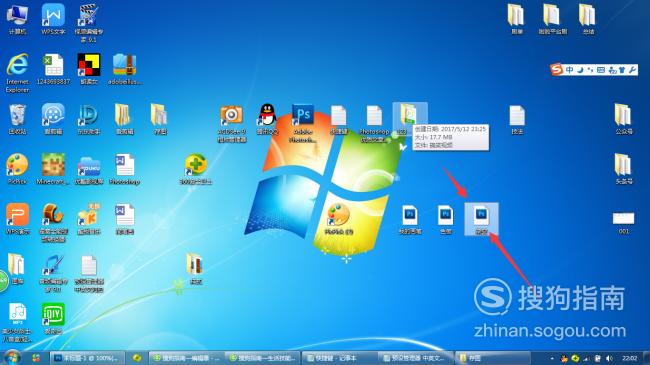650x365 pixels.
Task: Select the blue music note pen shortcut
Action: tap(53, 273)
